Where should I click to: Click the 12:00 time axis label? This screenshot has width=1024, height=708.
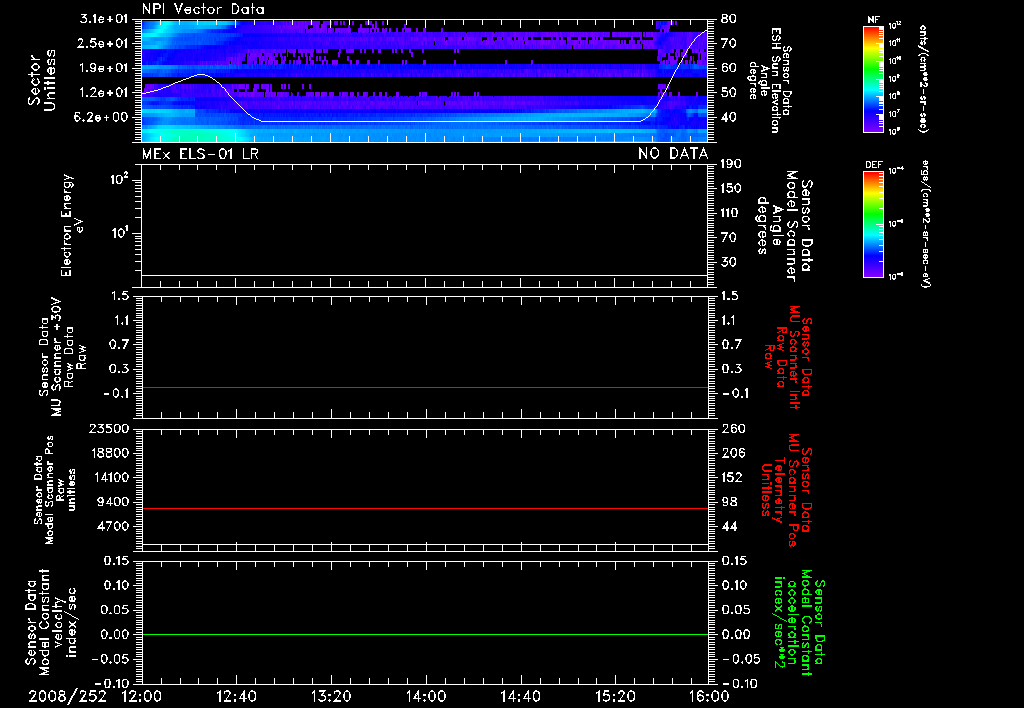coord(142,696)
